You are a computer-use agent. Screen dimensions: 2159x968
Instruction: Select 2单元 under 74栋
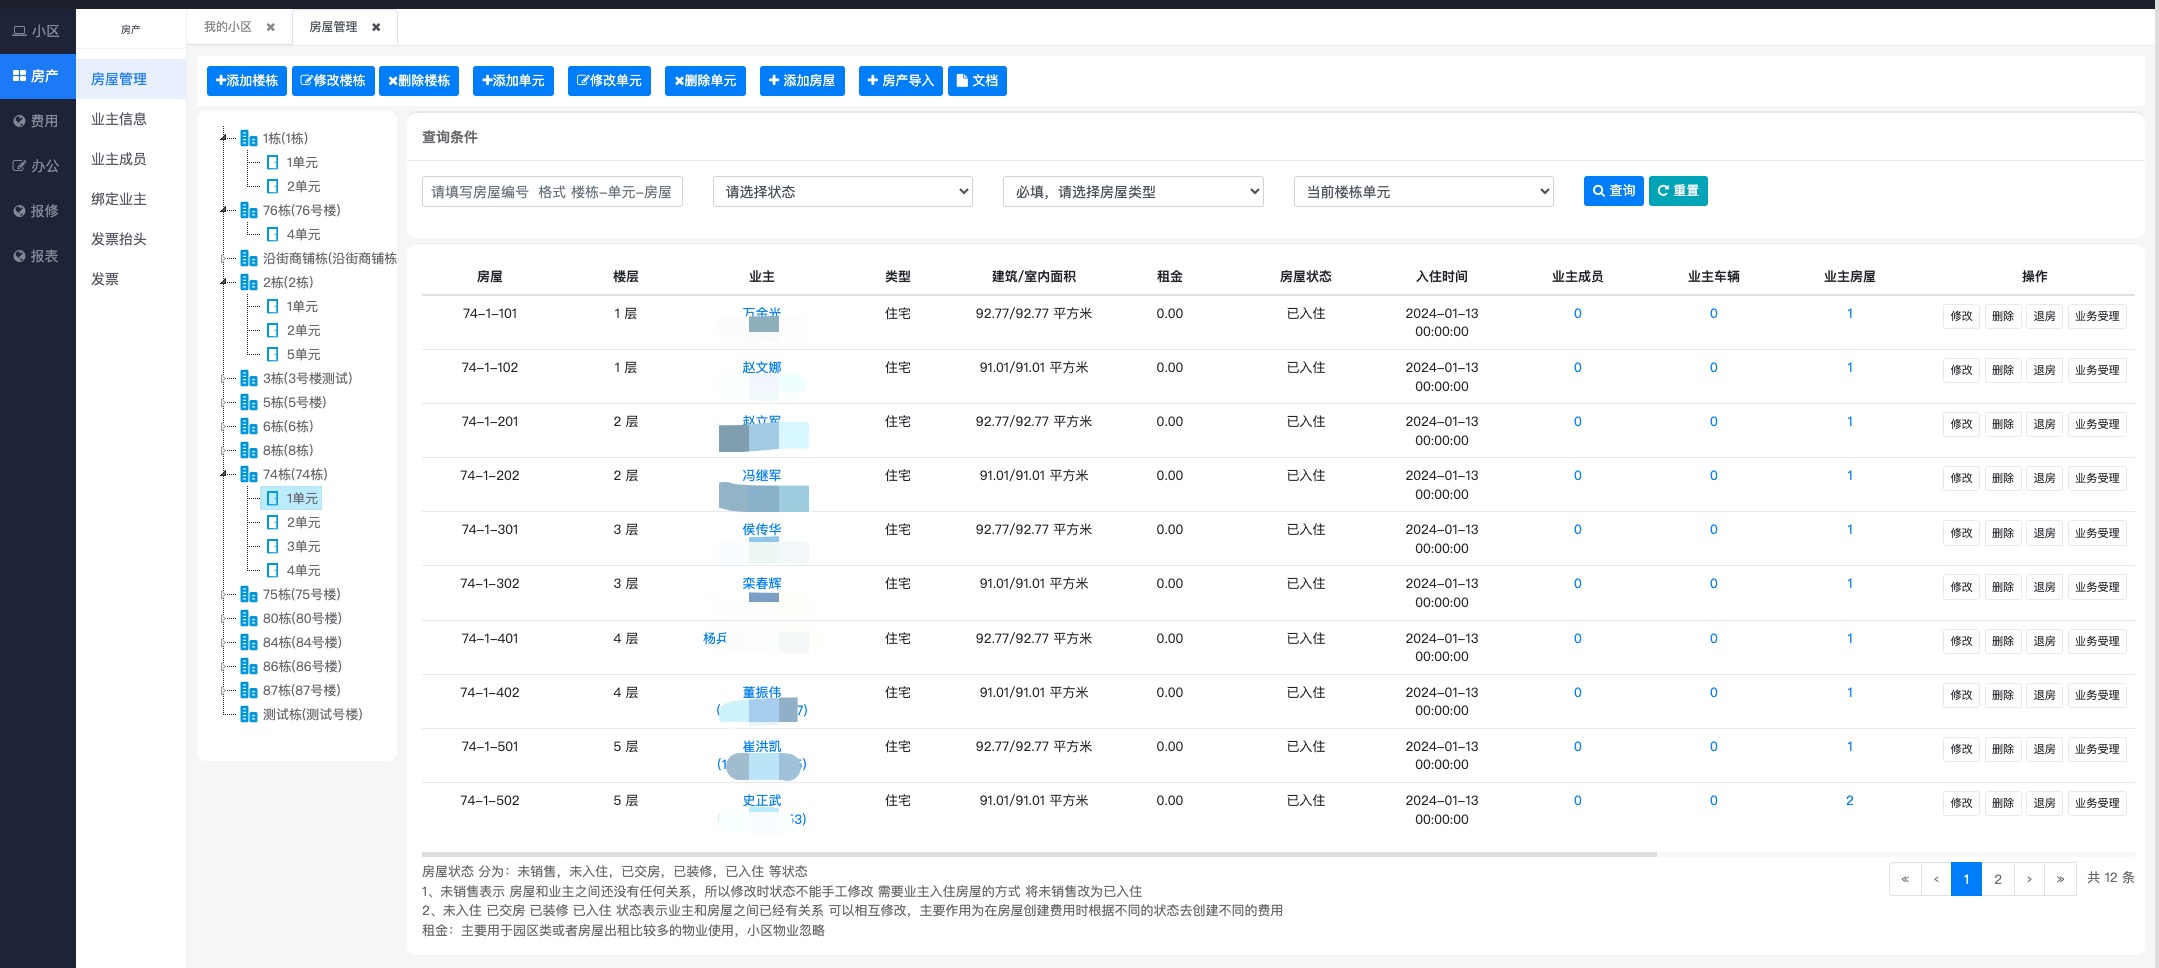[303, 522]
